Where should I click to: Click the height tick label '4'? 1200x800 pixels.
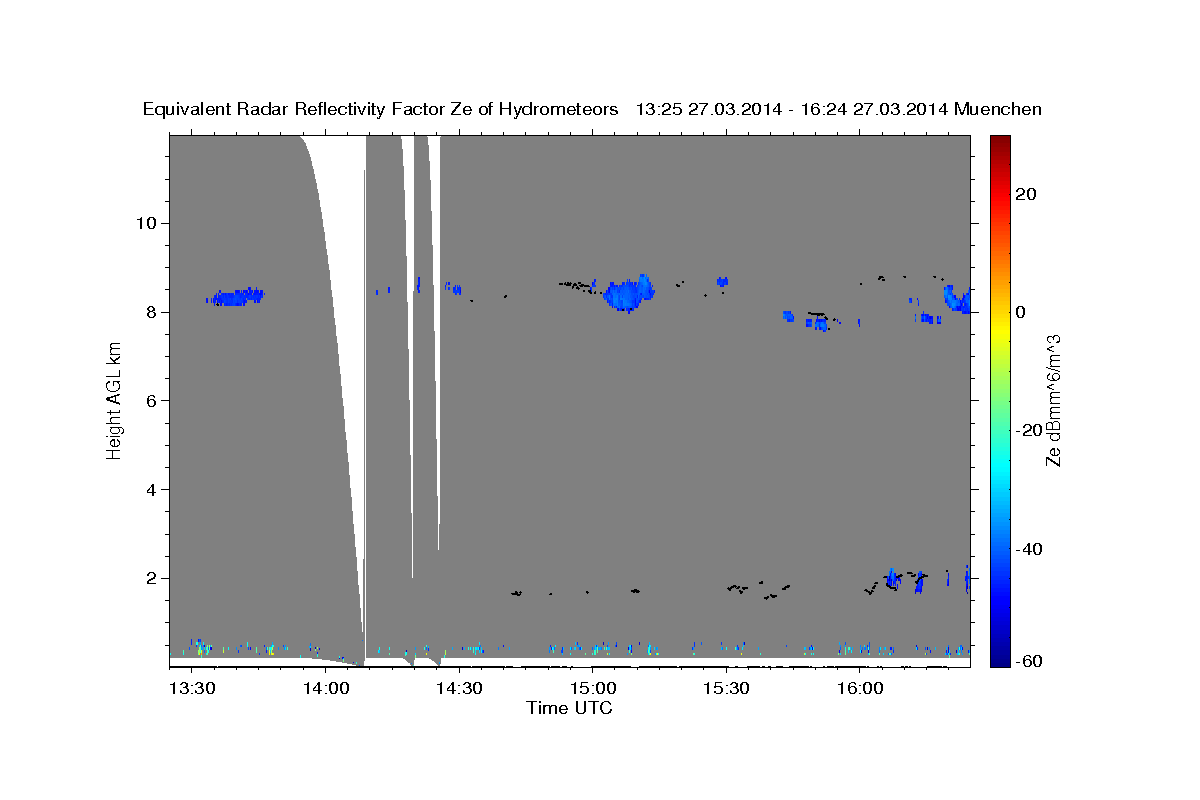pyautogui.click(x=151, y=490)
